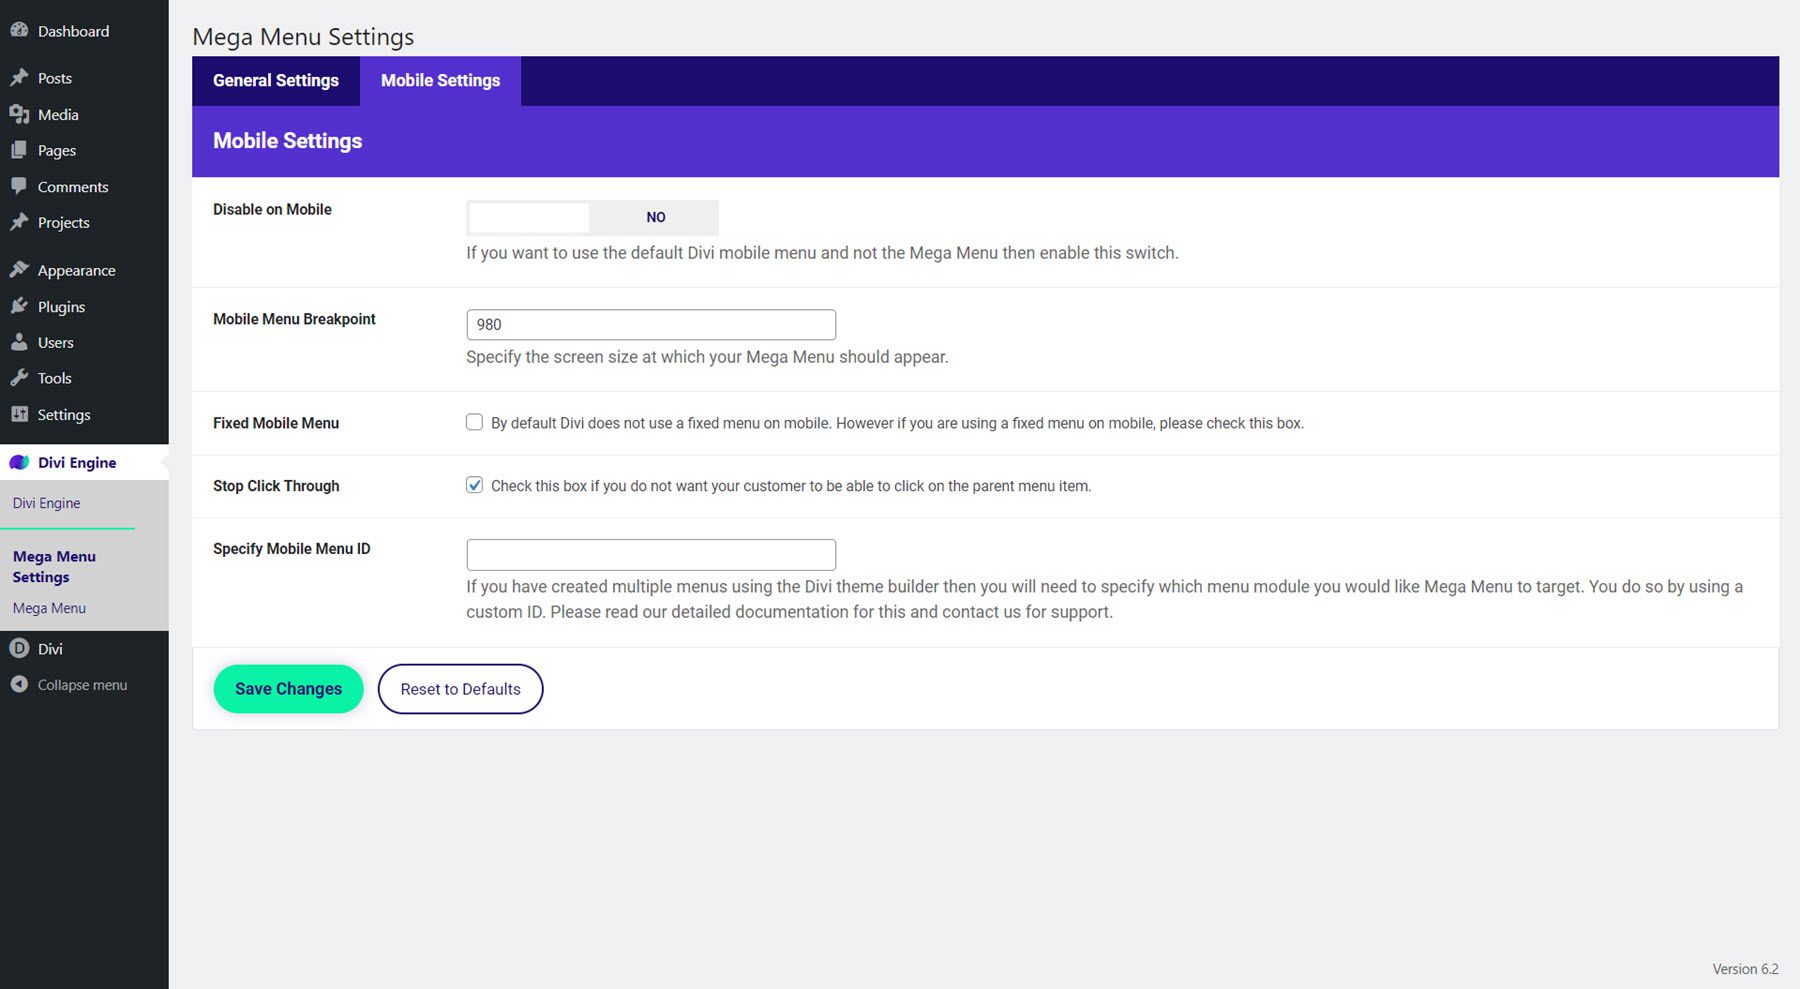Click the Pages icon

click(x=19, y=150)
